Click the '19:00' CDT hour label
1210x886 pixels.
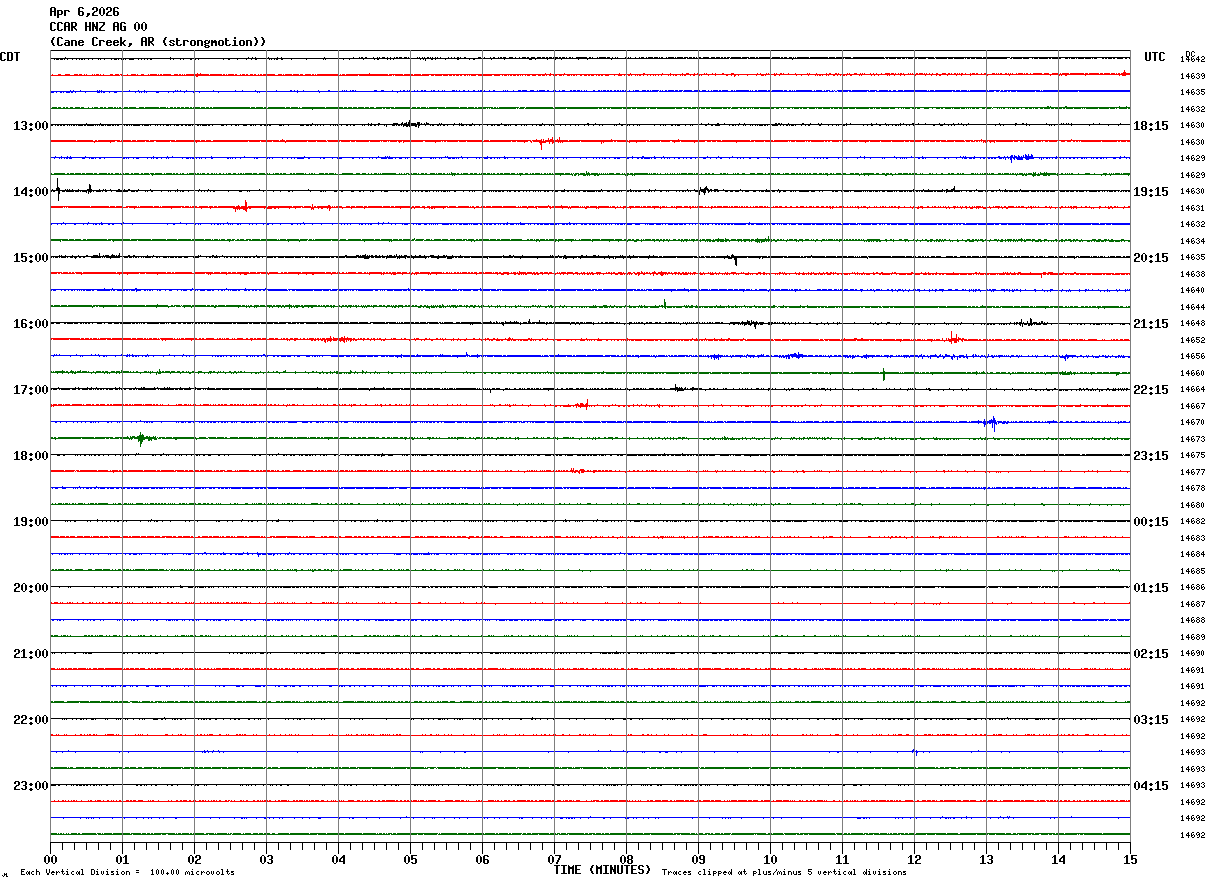30,521
